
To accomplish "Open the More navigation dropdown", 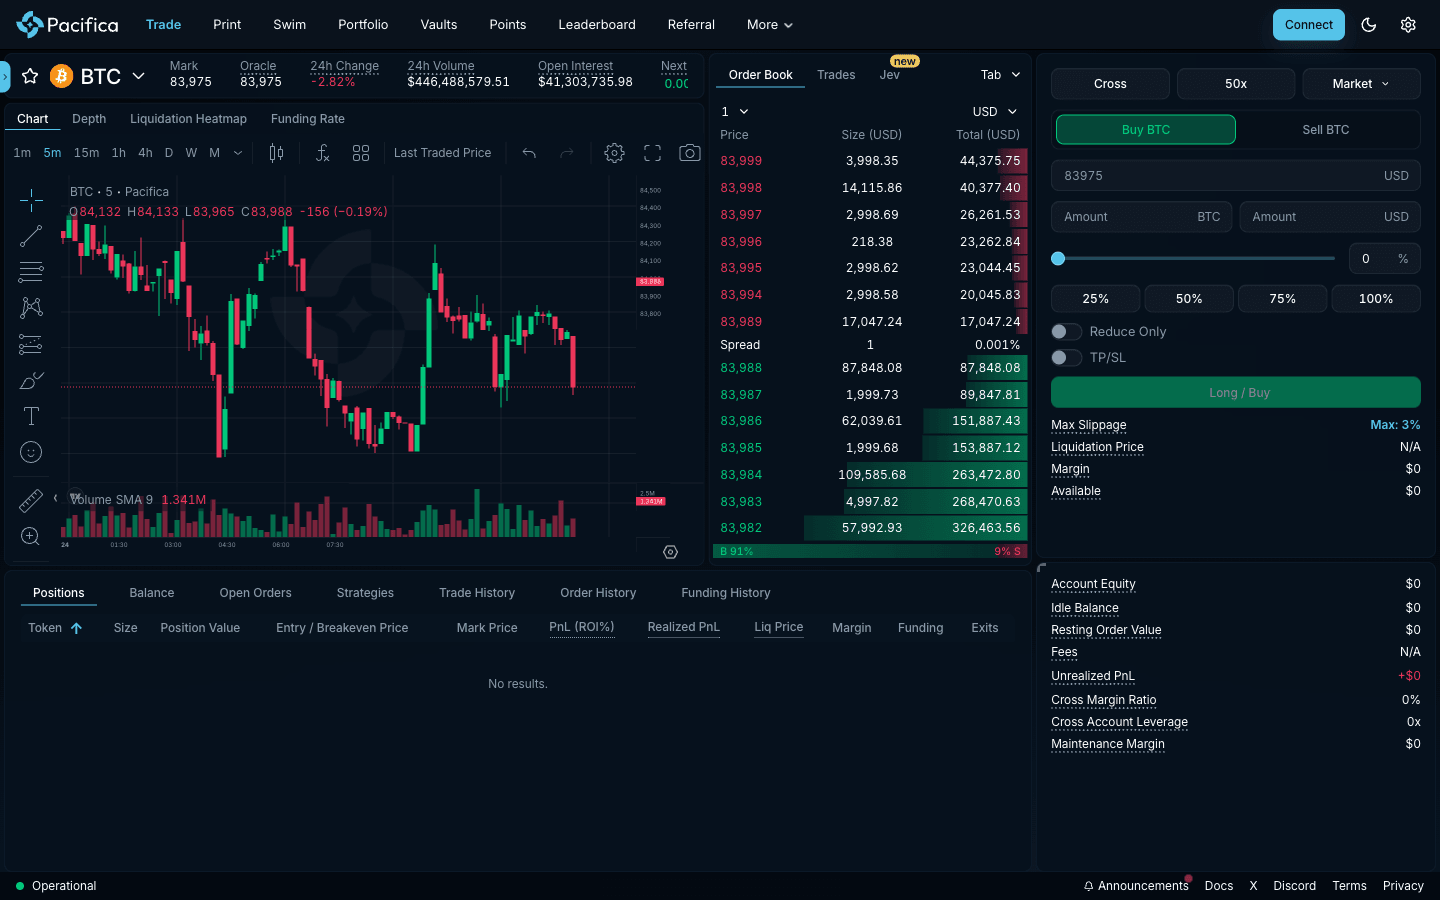I will click(x=770, y=25).
